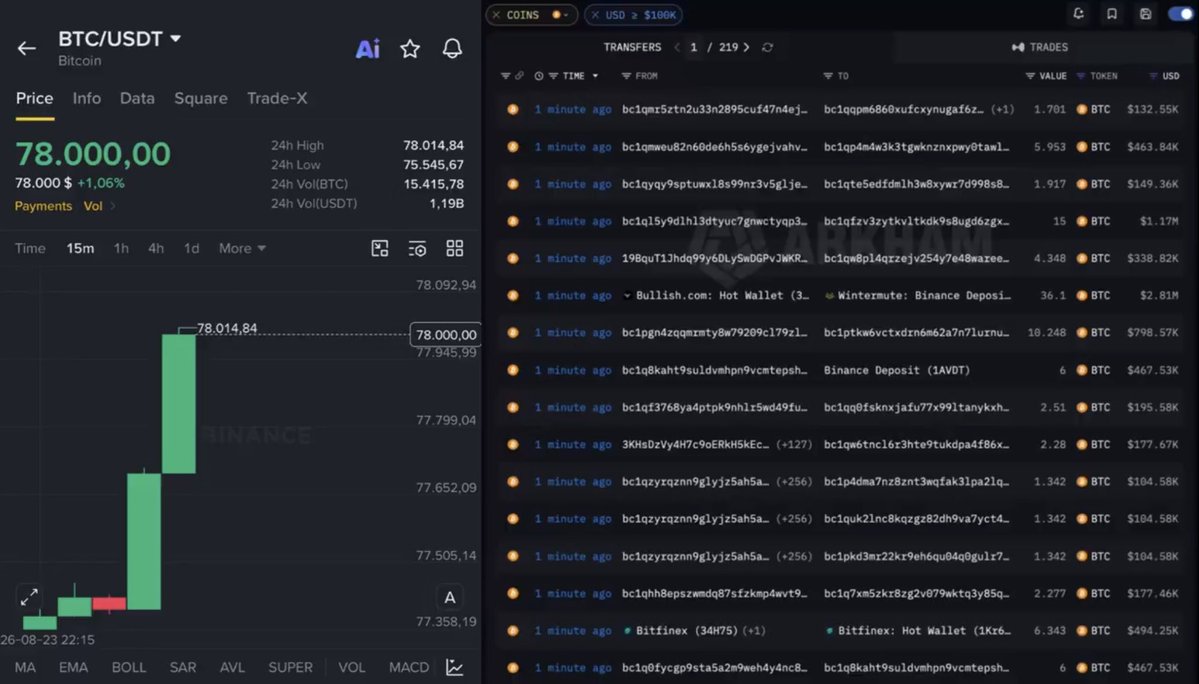Click the Payments link
Image resolution: width=1199 pixels, height=684 pixels.
click(43, 206)
